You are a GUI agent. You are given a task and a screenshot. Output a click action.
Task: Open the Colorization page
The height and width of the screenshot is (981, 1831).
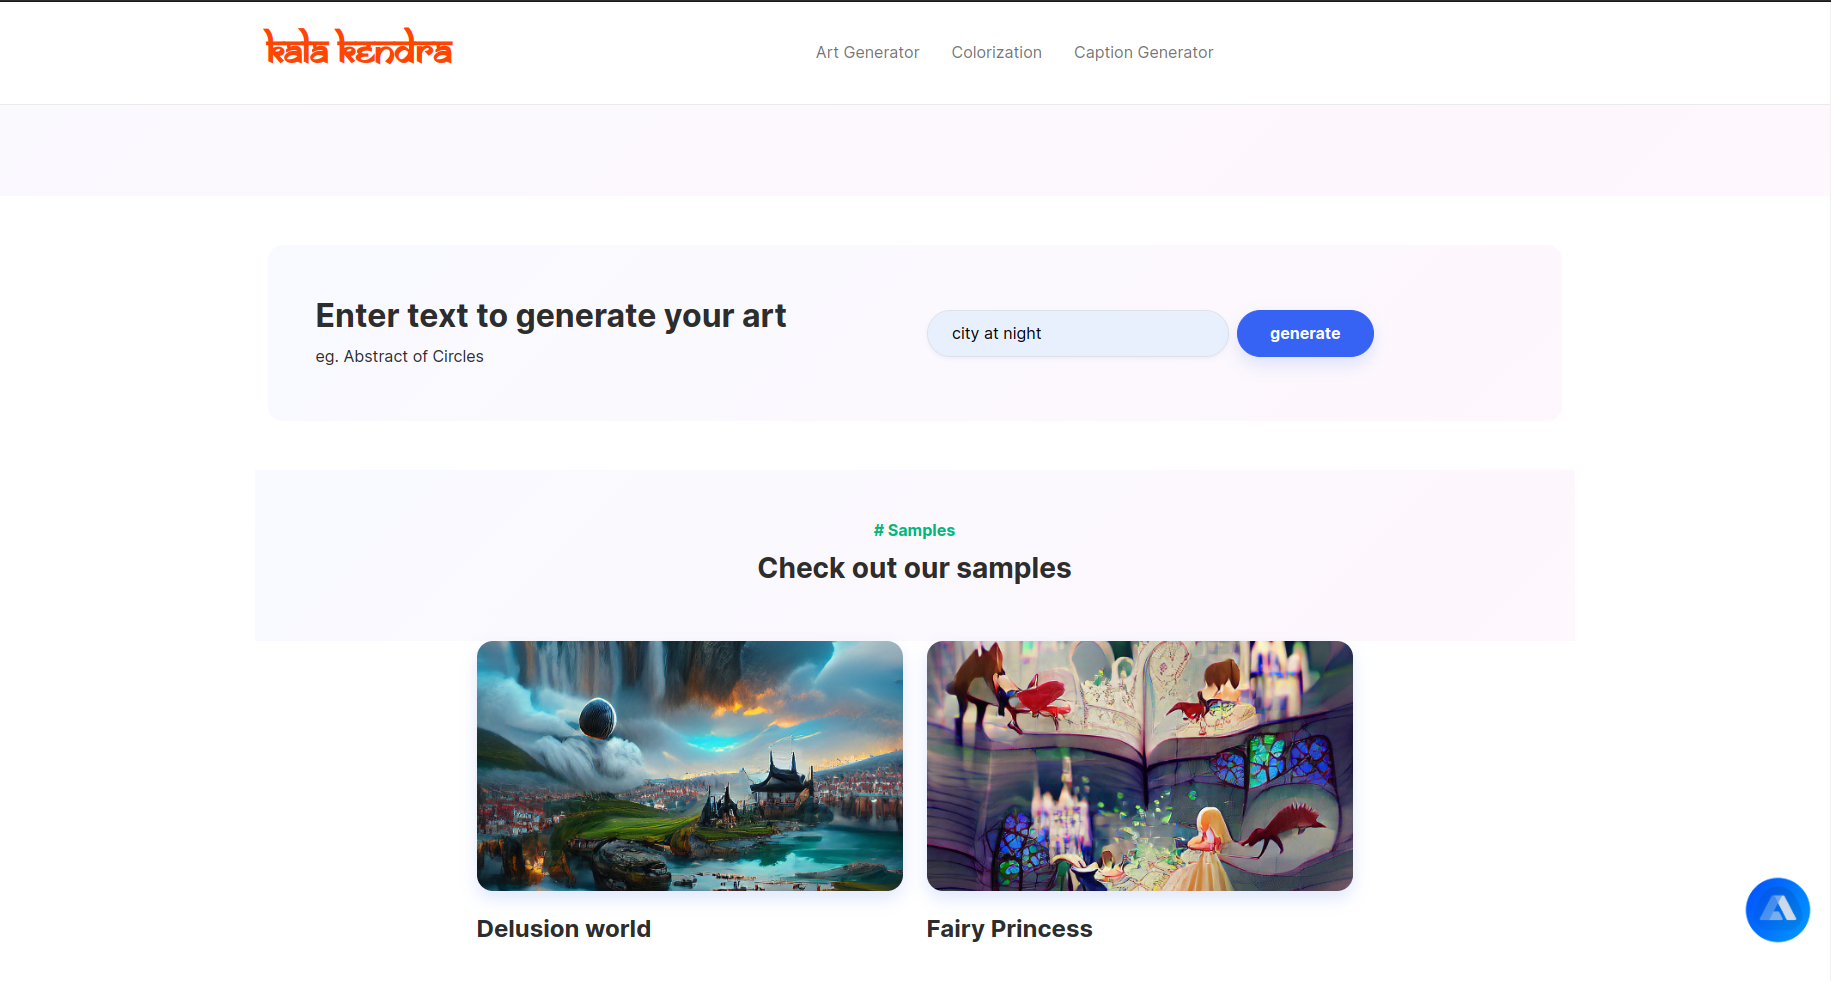pos(996,52)
